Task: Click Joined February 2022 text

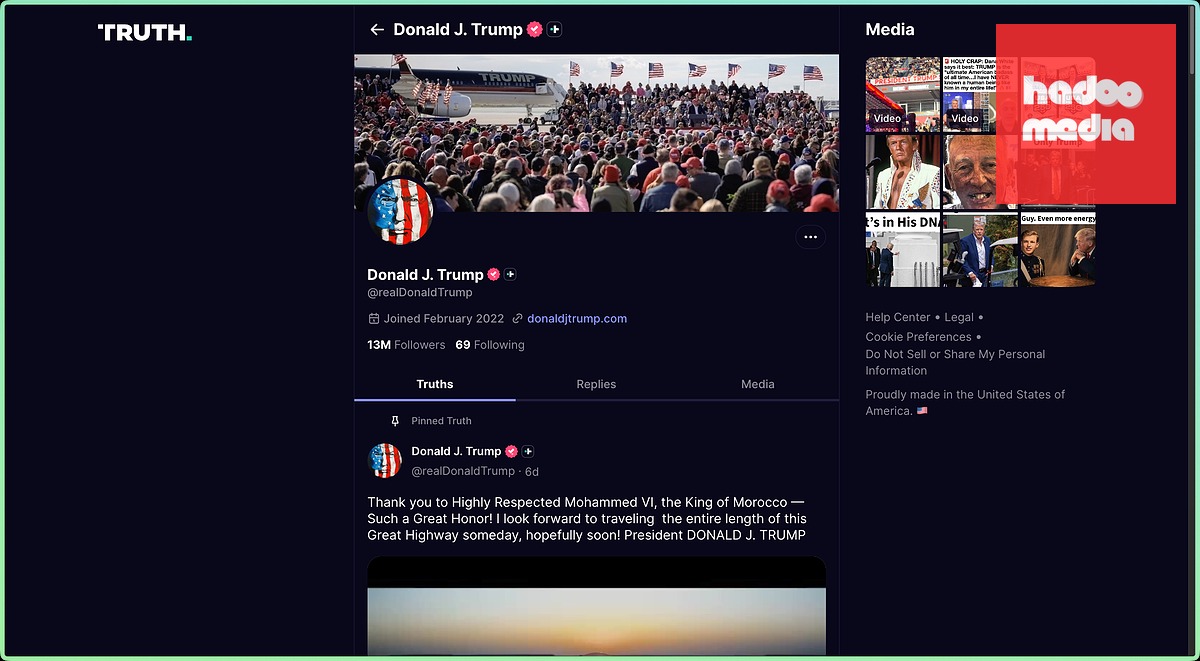Action: [444, 319]
